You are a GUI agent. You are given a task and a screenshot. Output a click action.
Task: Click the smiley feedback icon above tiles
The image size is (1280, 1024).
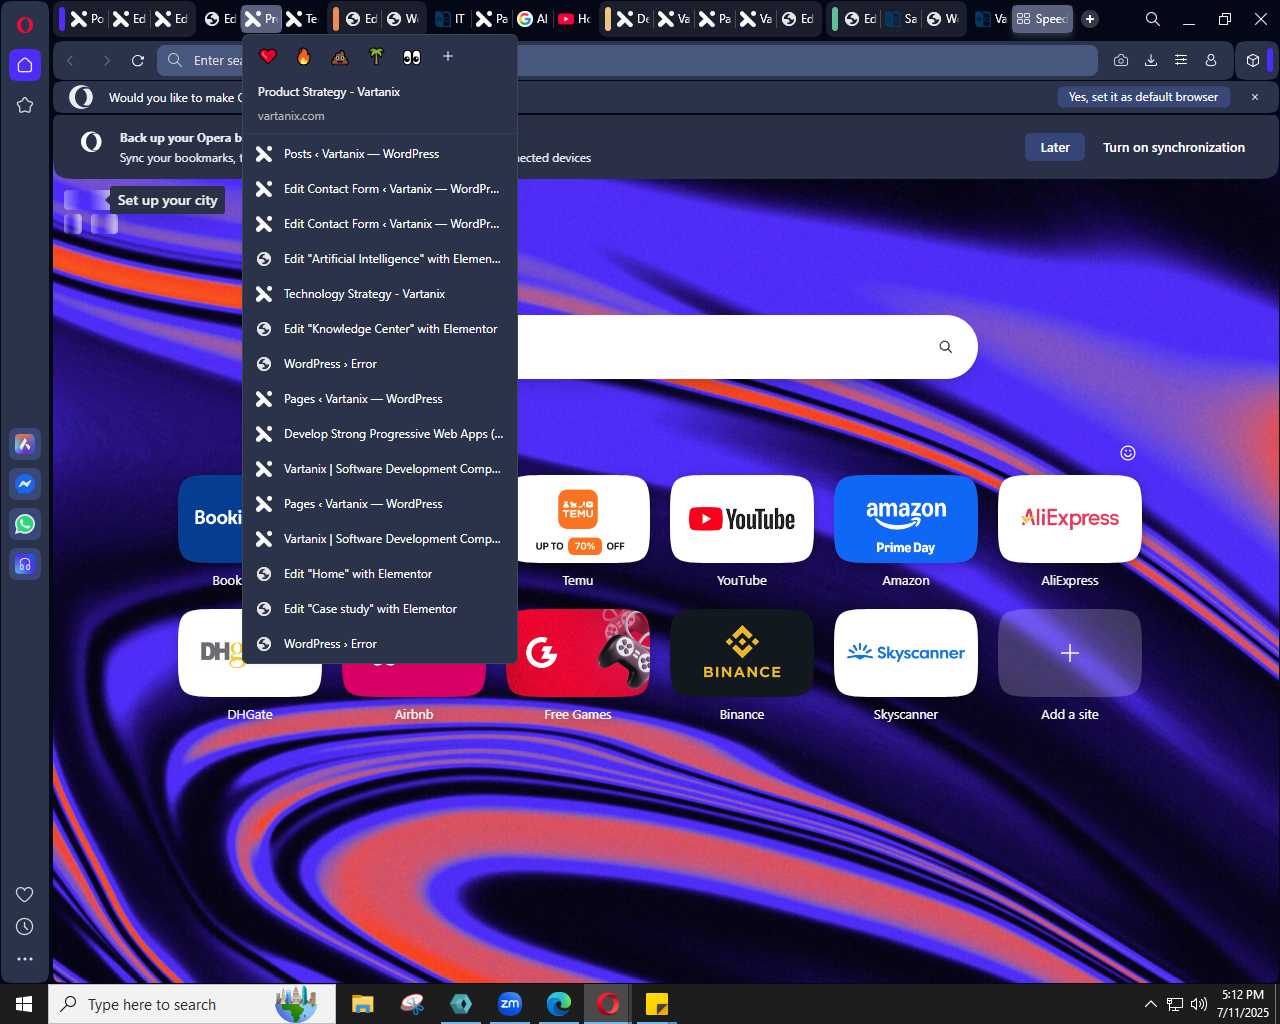click(x=1128, y=453)
